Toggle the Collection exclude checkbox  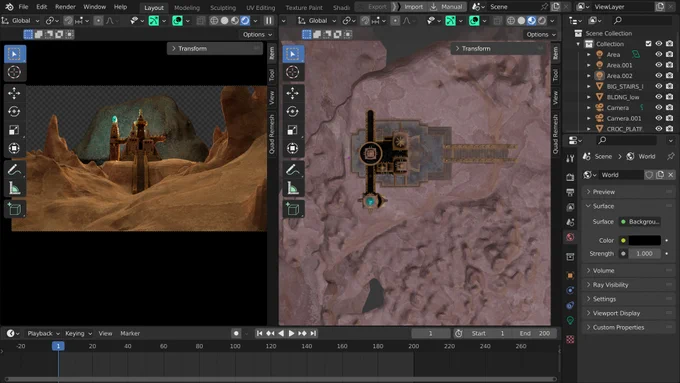pos(648,44)
